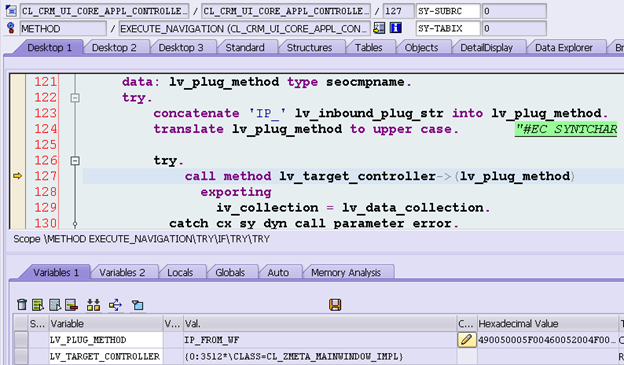The image size is (624, 365).
Task: Select the LV_PLUG_METHOD variable name cell
Action: [x=106, y=340]
